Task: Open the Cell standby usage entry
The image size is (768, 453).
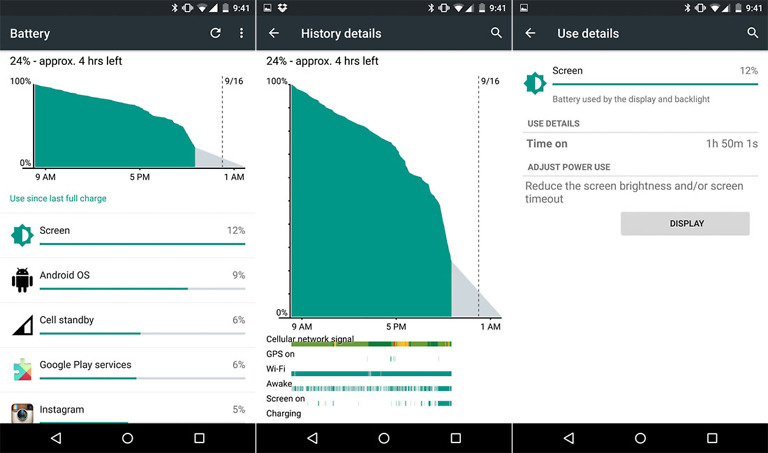Action: click(x=127, y=325)
